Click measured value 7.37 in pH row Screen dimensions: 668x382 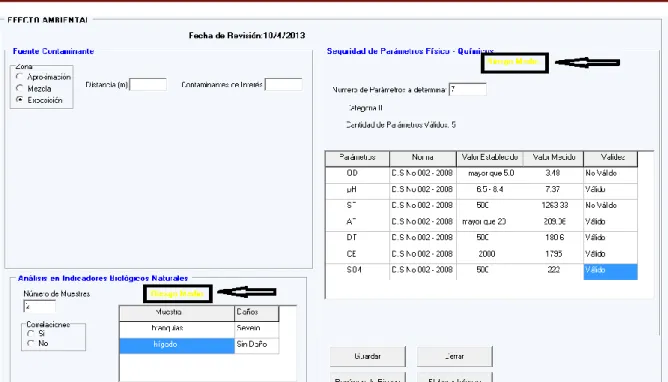[x=553, y=189]
